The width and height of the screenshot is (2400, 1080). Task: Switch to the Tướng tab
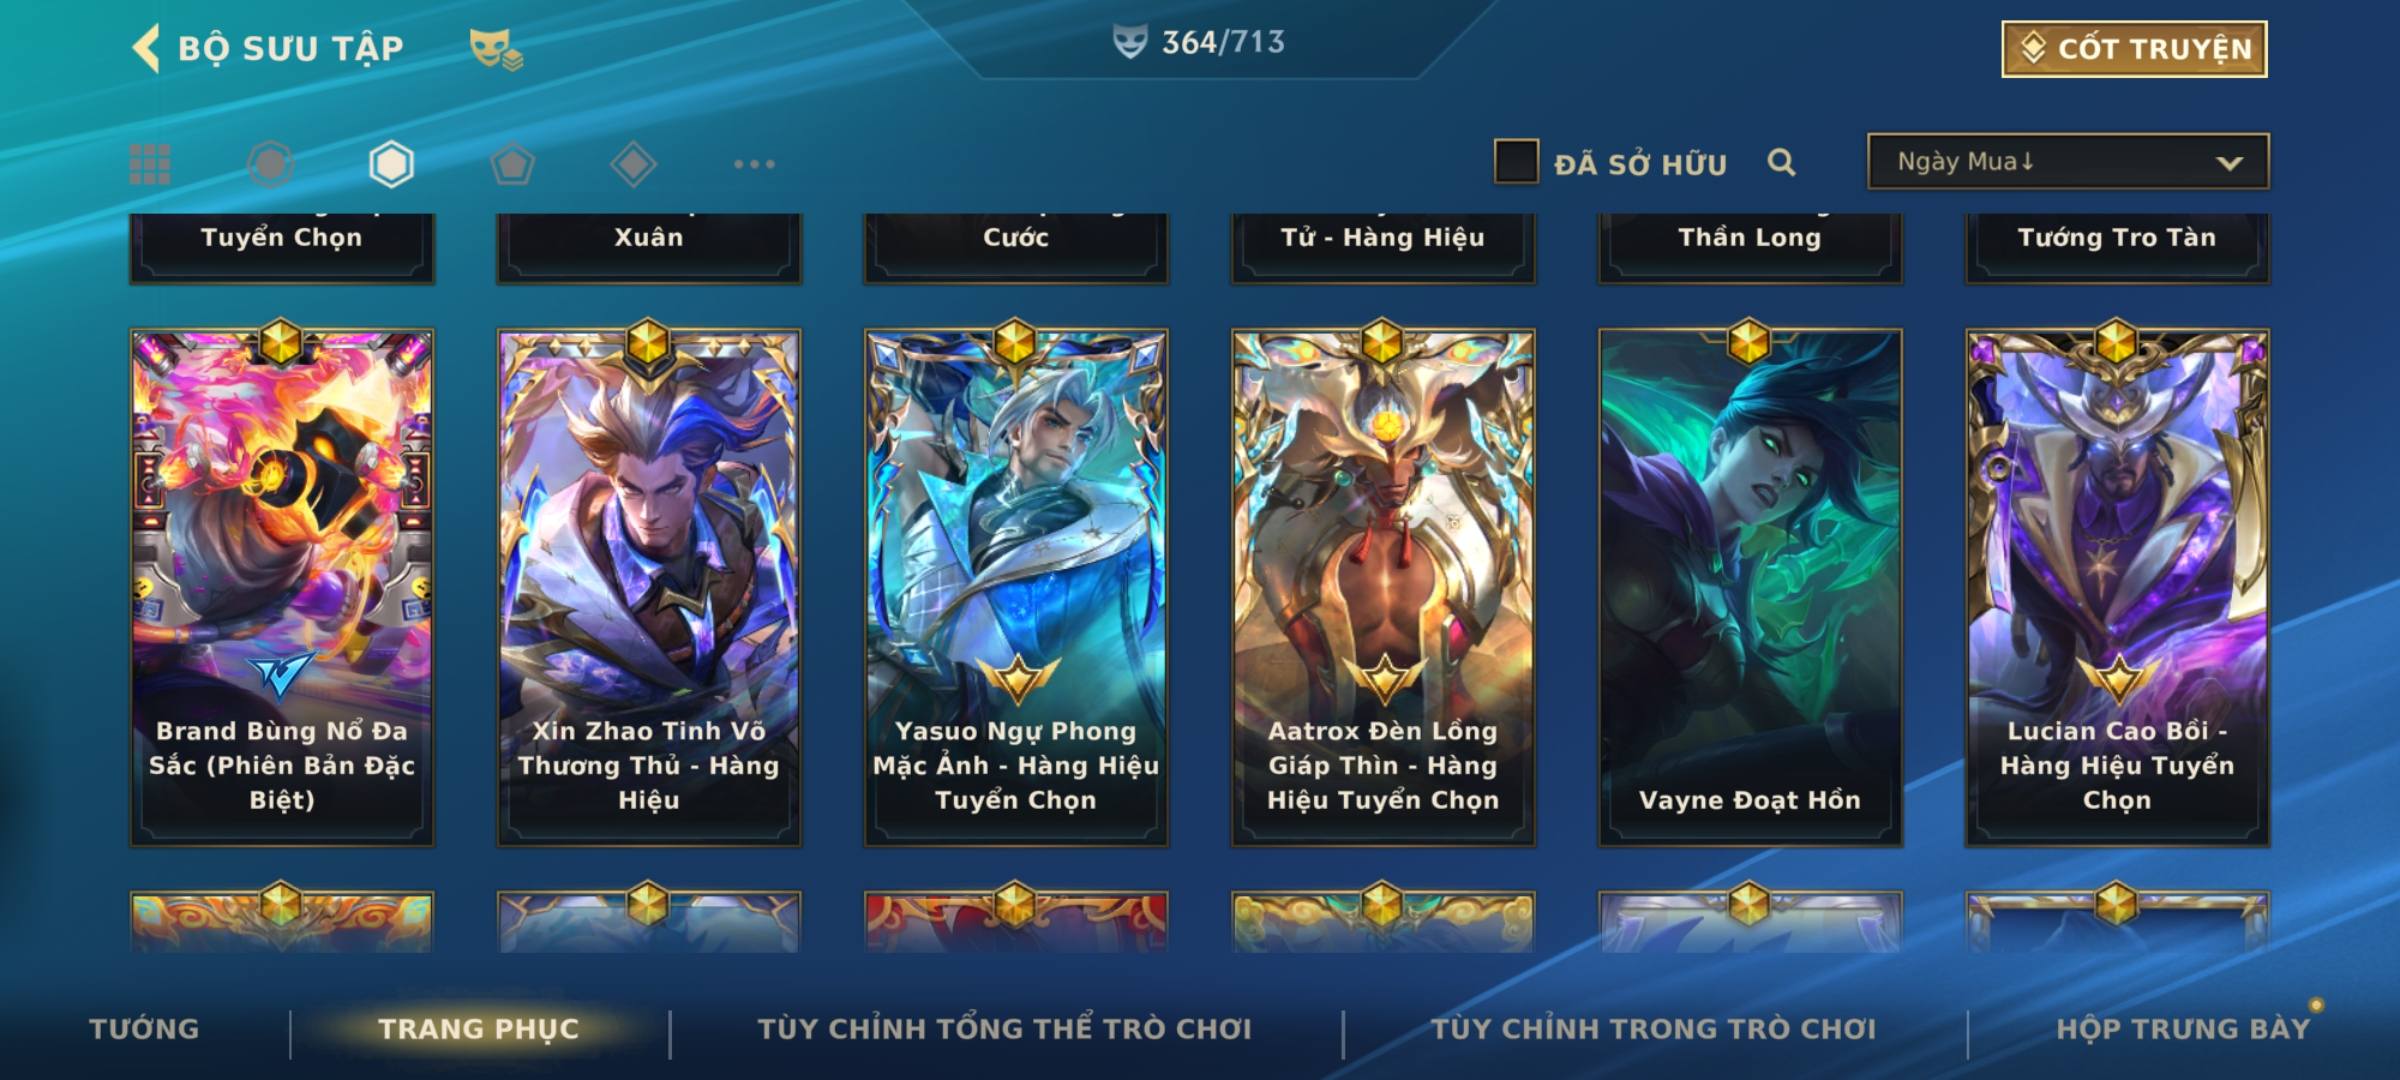(x=145, y=1029)
